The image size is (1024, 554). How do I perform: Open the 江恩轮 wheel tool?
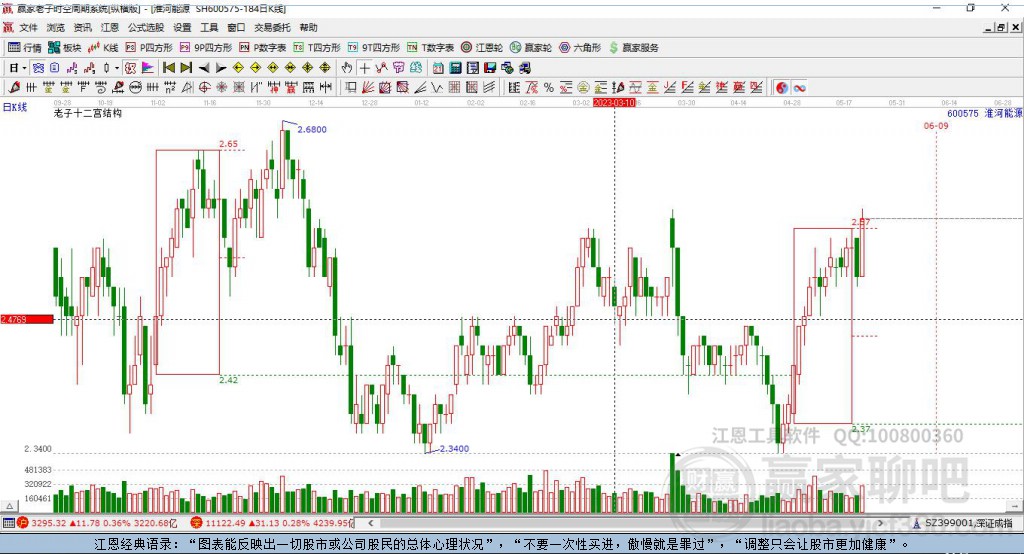(482, 48)
